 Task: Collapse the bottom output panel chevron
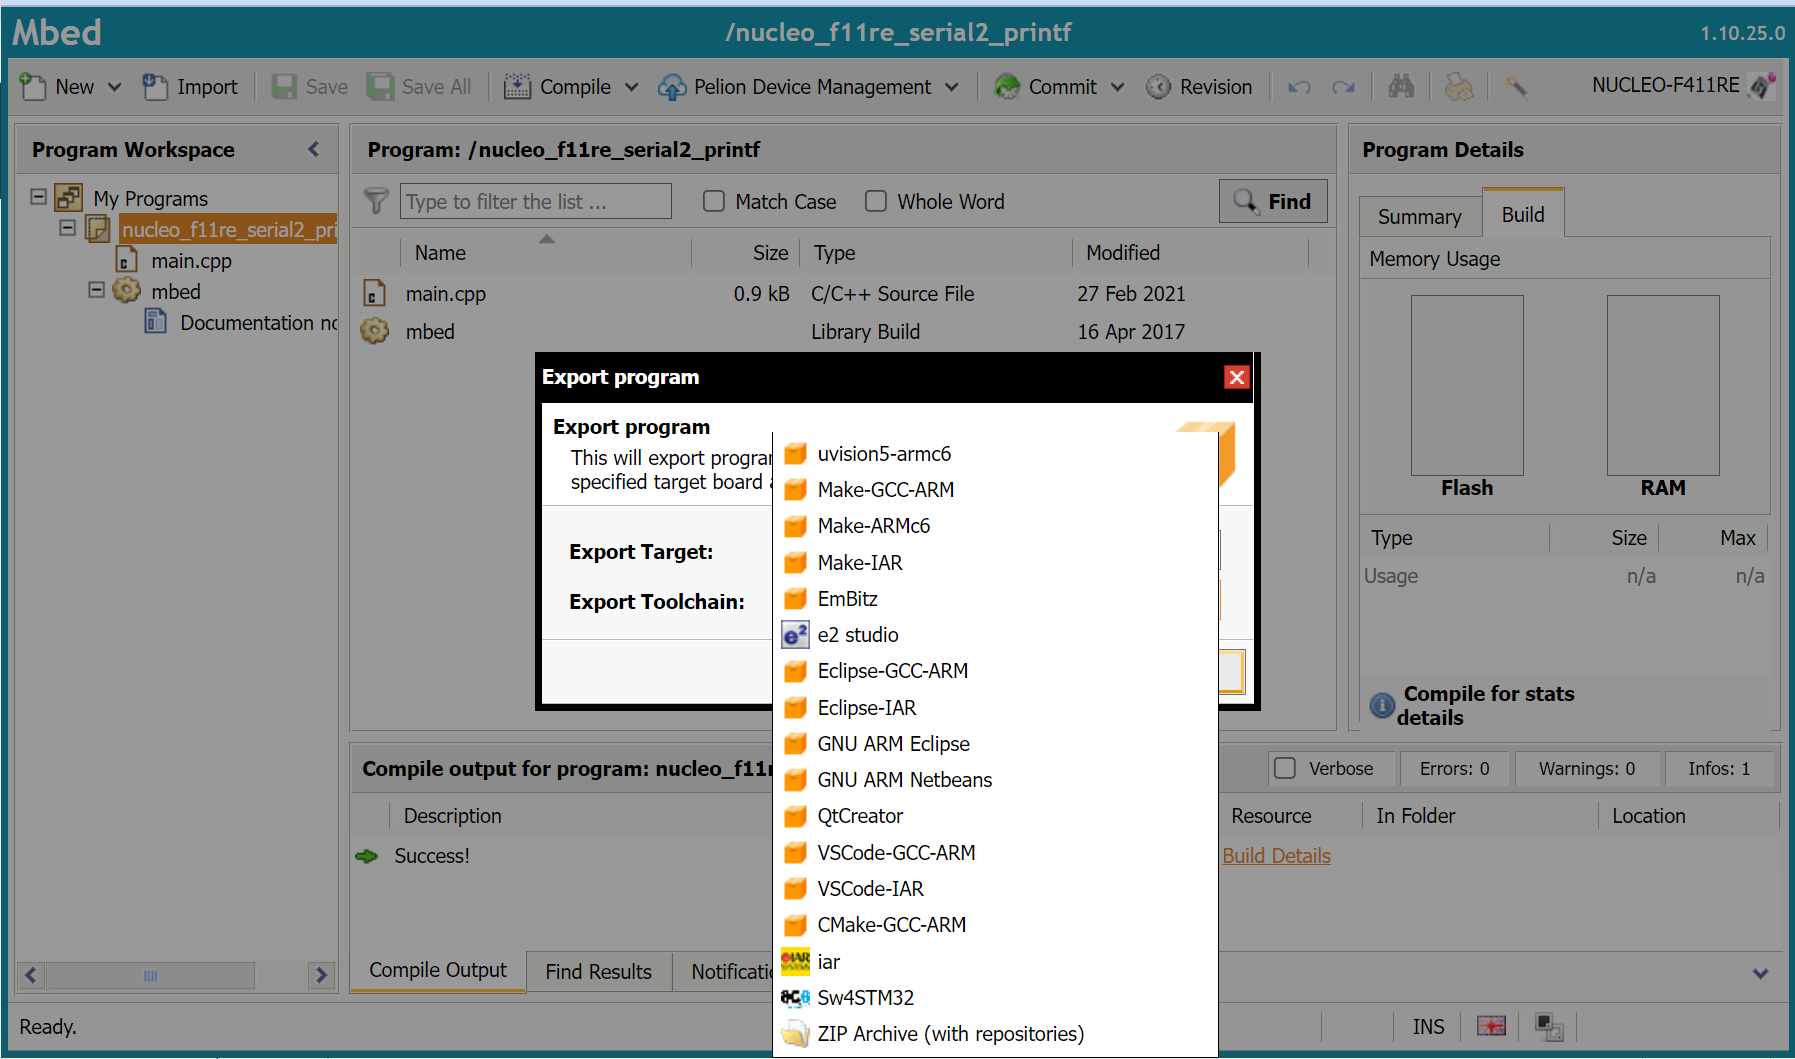1761,973
